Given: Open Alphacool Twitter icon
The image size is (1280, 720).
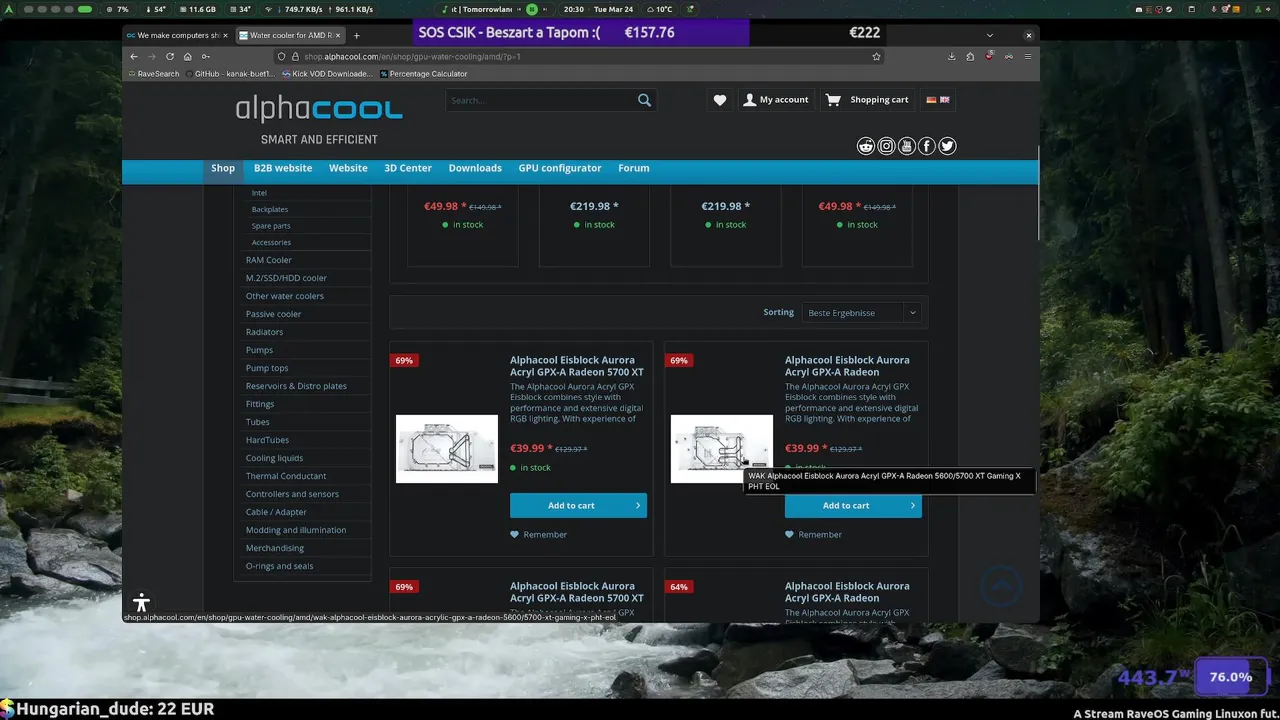Looking at the screenshot, I should click(947, 146).
